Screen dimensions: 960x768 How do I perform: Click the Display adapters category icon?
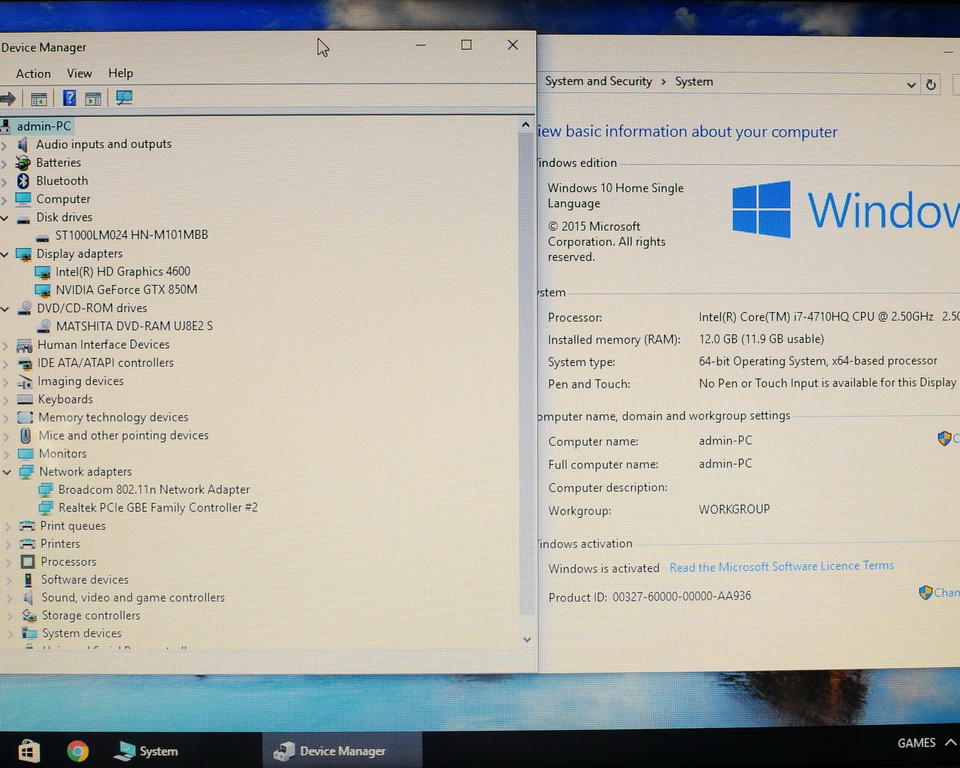[24, 254]
